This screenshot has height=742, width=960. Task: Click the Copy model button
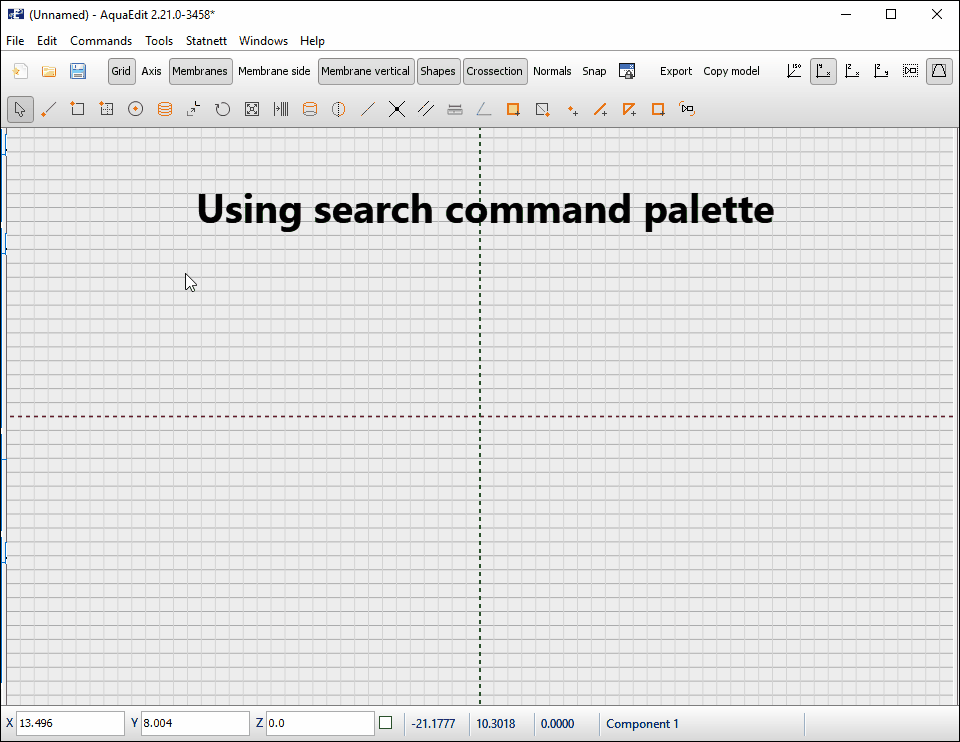(x=732, y=71)
